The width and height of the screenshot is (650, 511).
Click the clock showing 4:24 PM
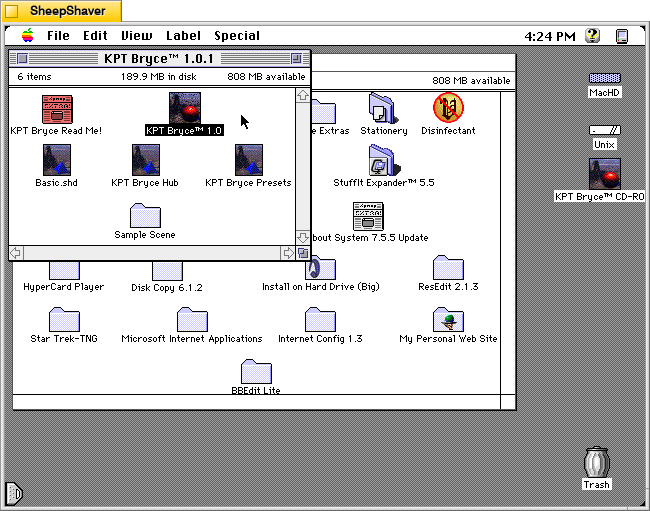click(x=550, y=36)
